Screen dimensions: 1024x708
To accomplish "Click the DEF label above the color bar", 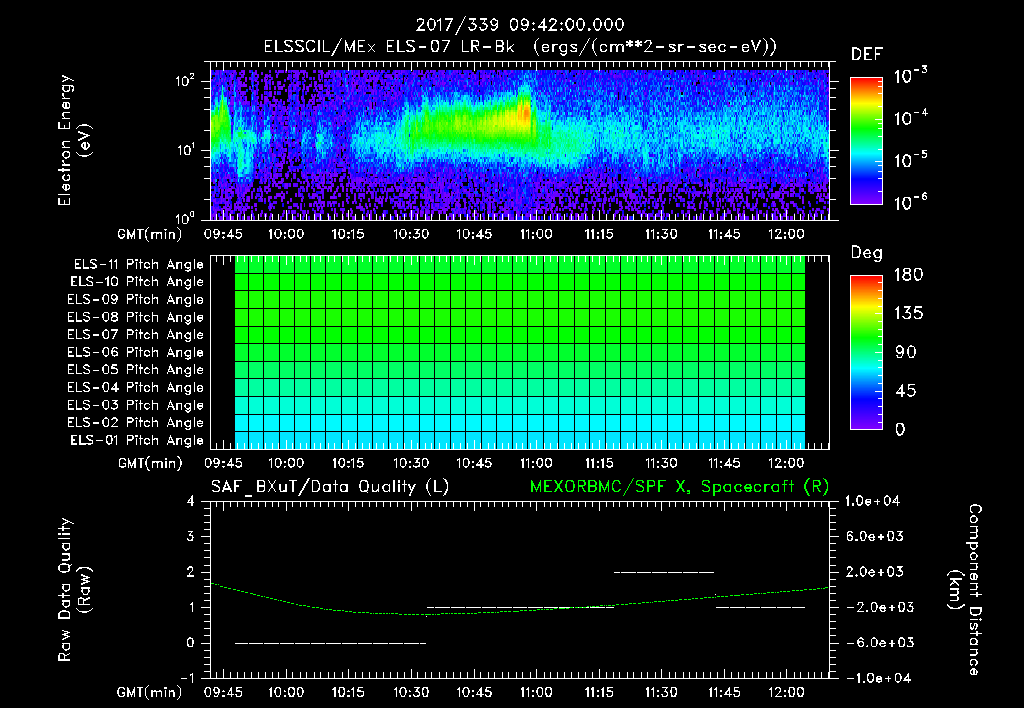I will pos(866,55).
